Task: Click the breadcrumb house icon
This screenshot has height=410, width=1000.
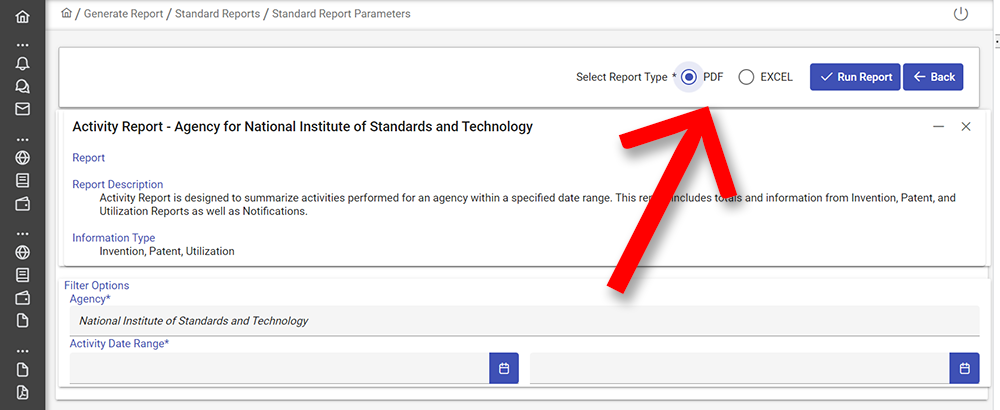Action: pyautogui.click(x=66, y=13)
